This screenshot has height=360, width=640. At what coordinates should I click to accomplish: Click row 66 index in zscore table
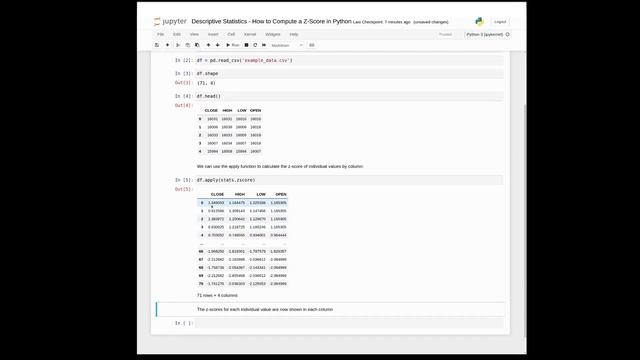201,251
